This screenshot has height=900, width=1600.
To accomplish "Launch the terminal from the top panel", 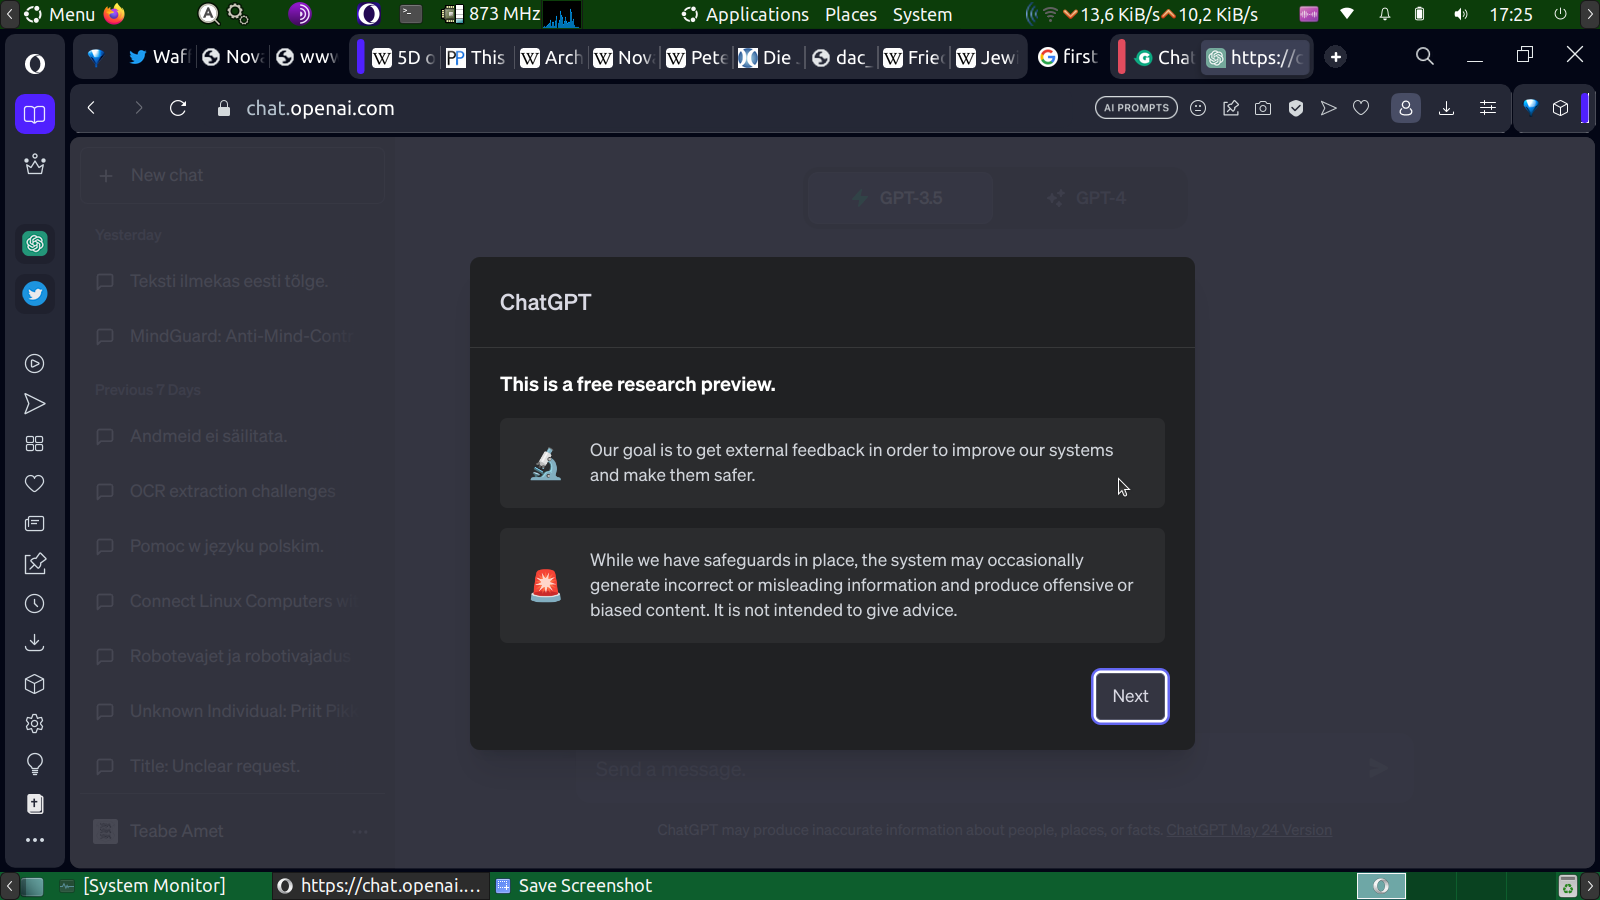I will click(x=411, y=14).
